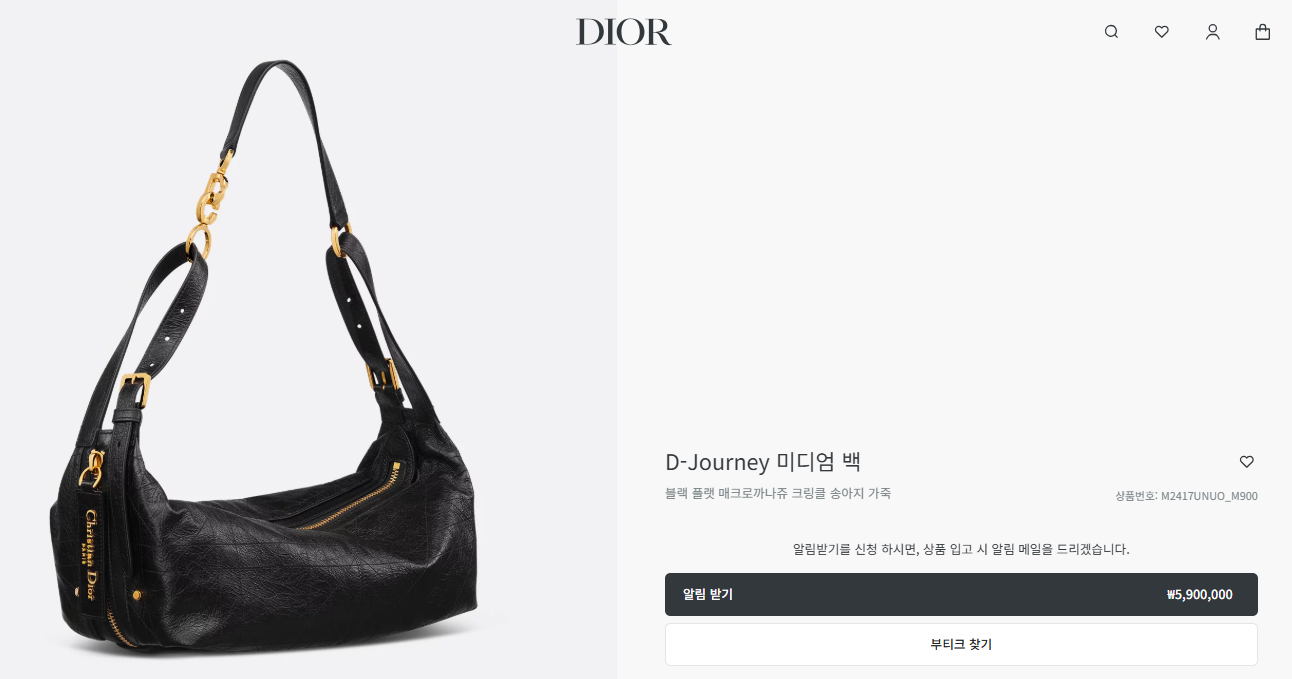The height and width of the screenshot is (679, 1292).
Task: Click the gold buckle on right strap
Action: pos(383,374)
